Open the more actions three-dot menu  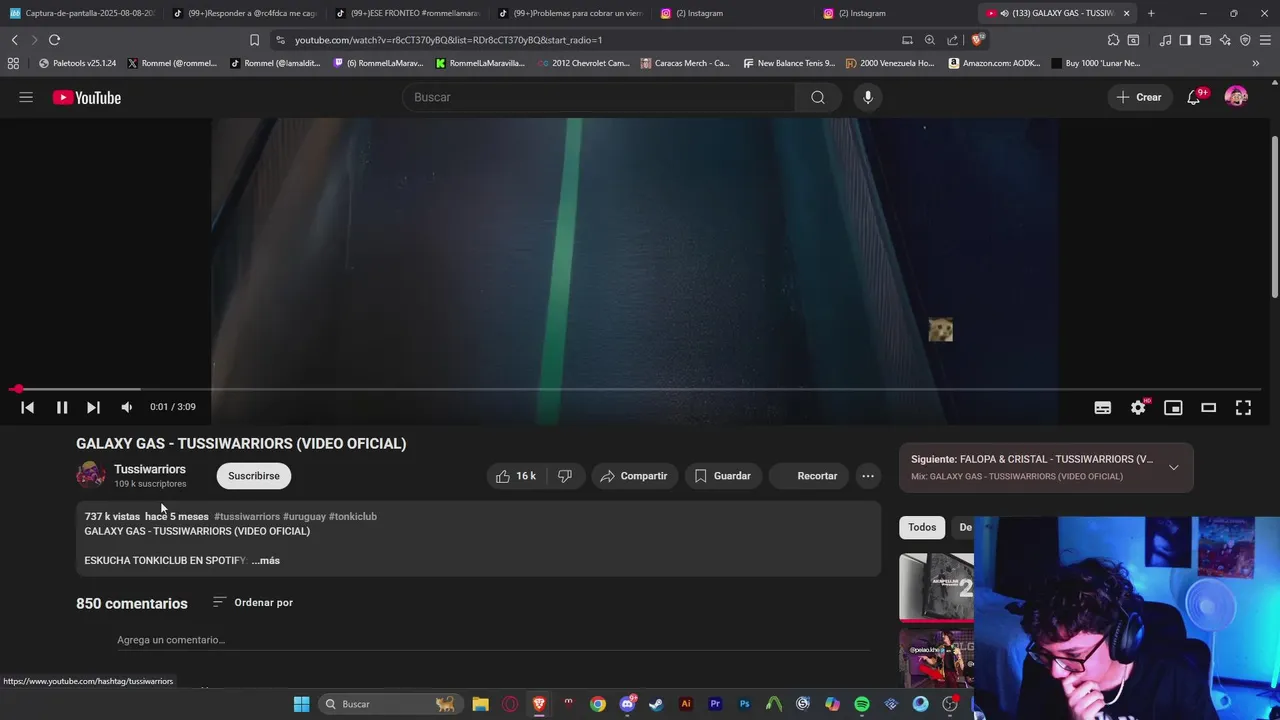(868, 476)
